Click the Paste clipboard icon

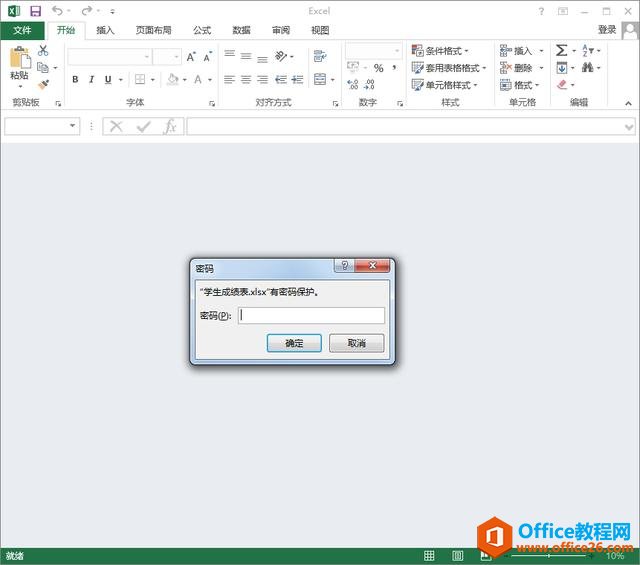pyautogui.click(x=20, y=57)
